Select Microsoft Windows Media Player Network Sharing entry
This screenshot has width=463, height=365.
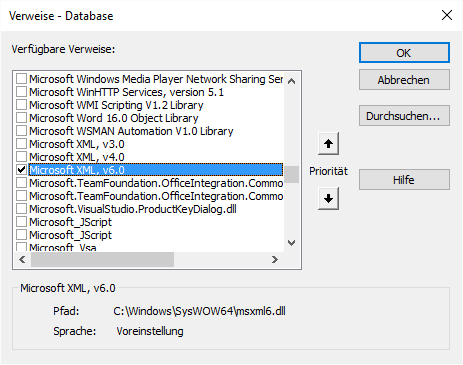click(156, 79)
